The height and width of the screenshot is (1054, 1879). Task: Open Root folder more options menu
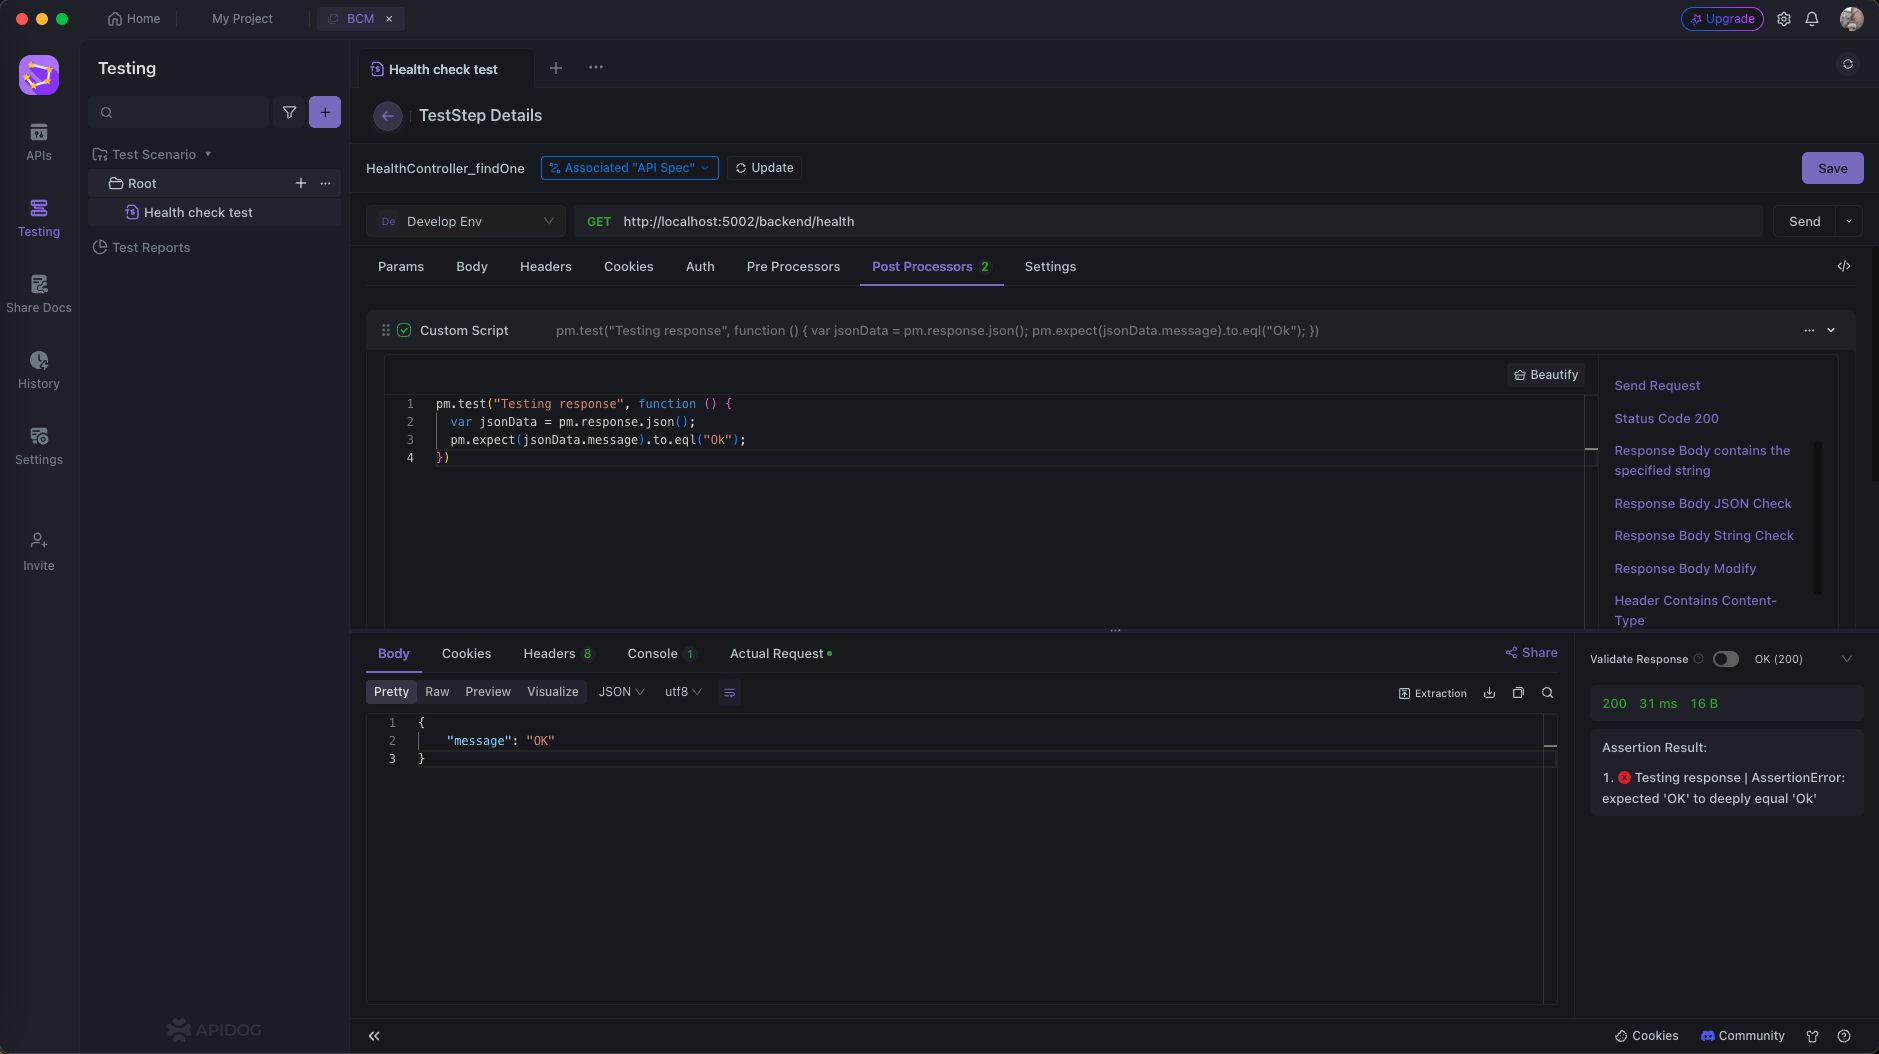[x=325, y=183]
